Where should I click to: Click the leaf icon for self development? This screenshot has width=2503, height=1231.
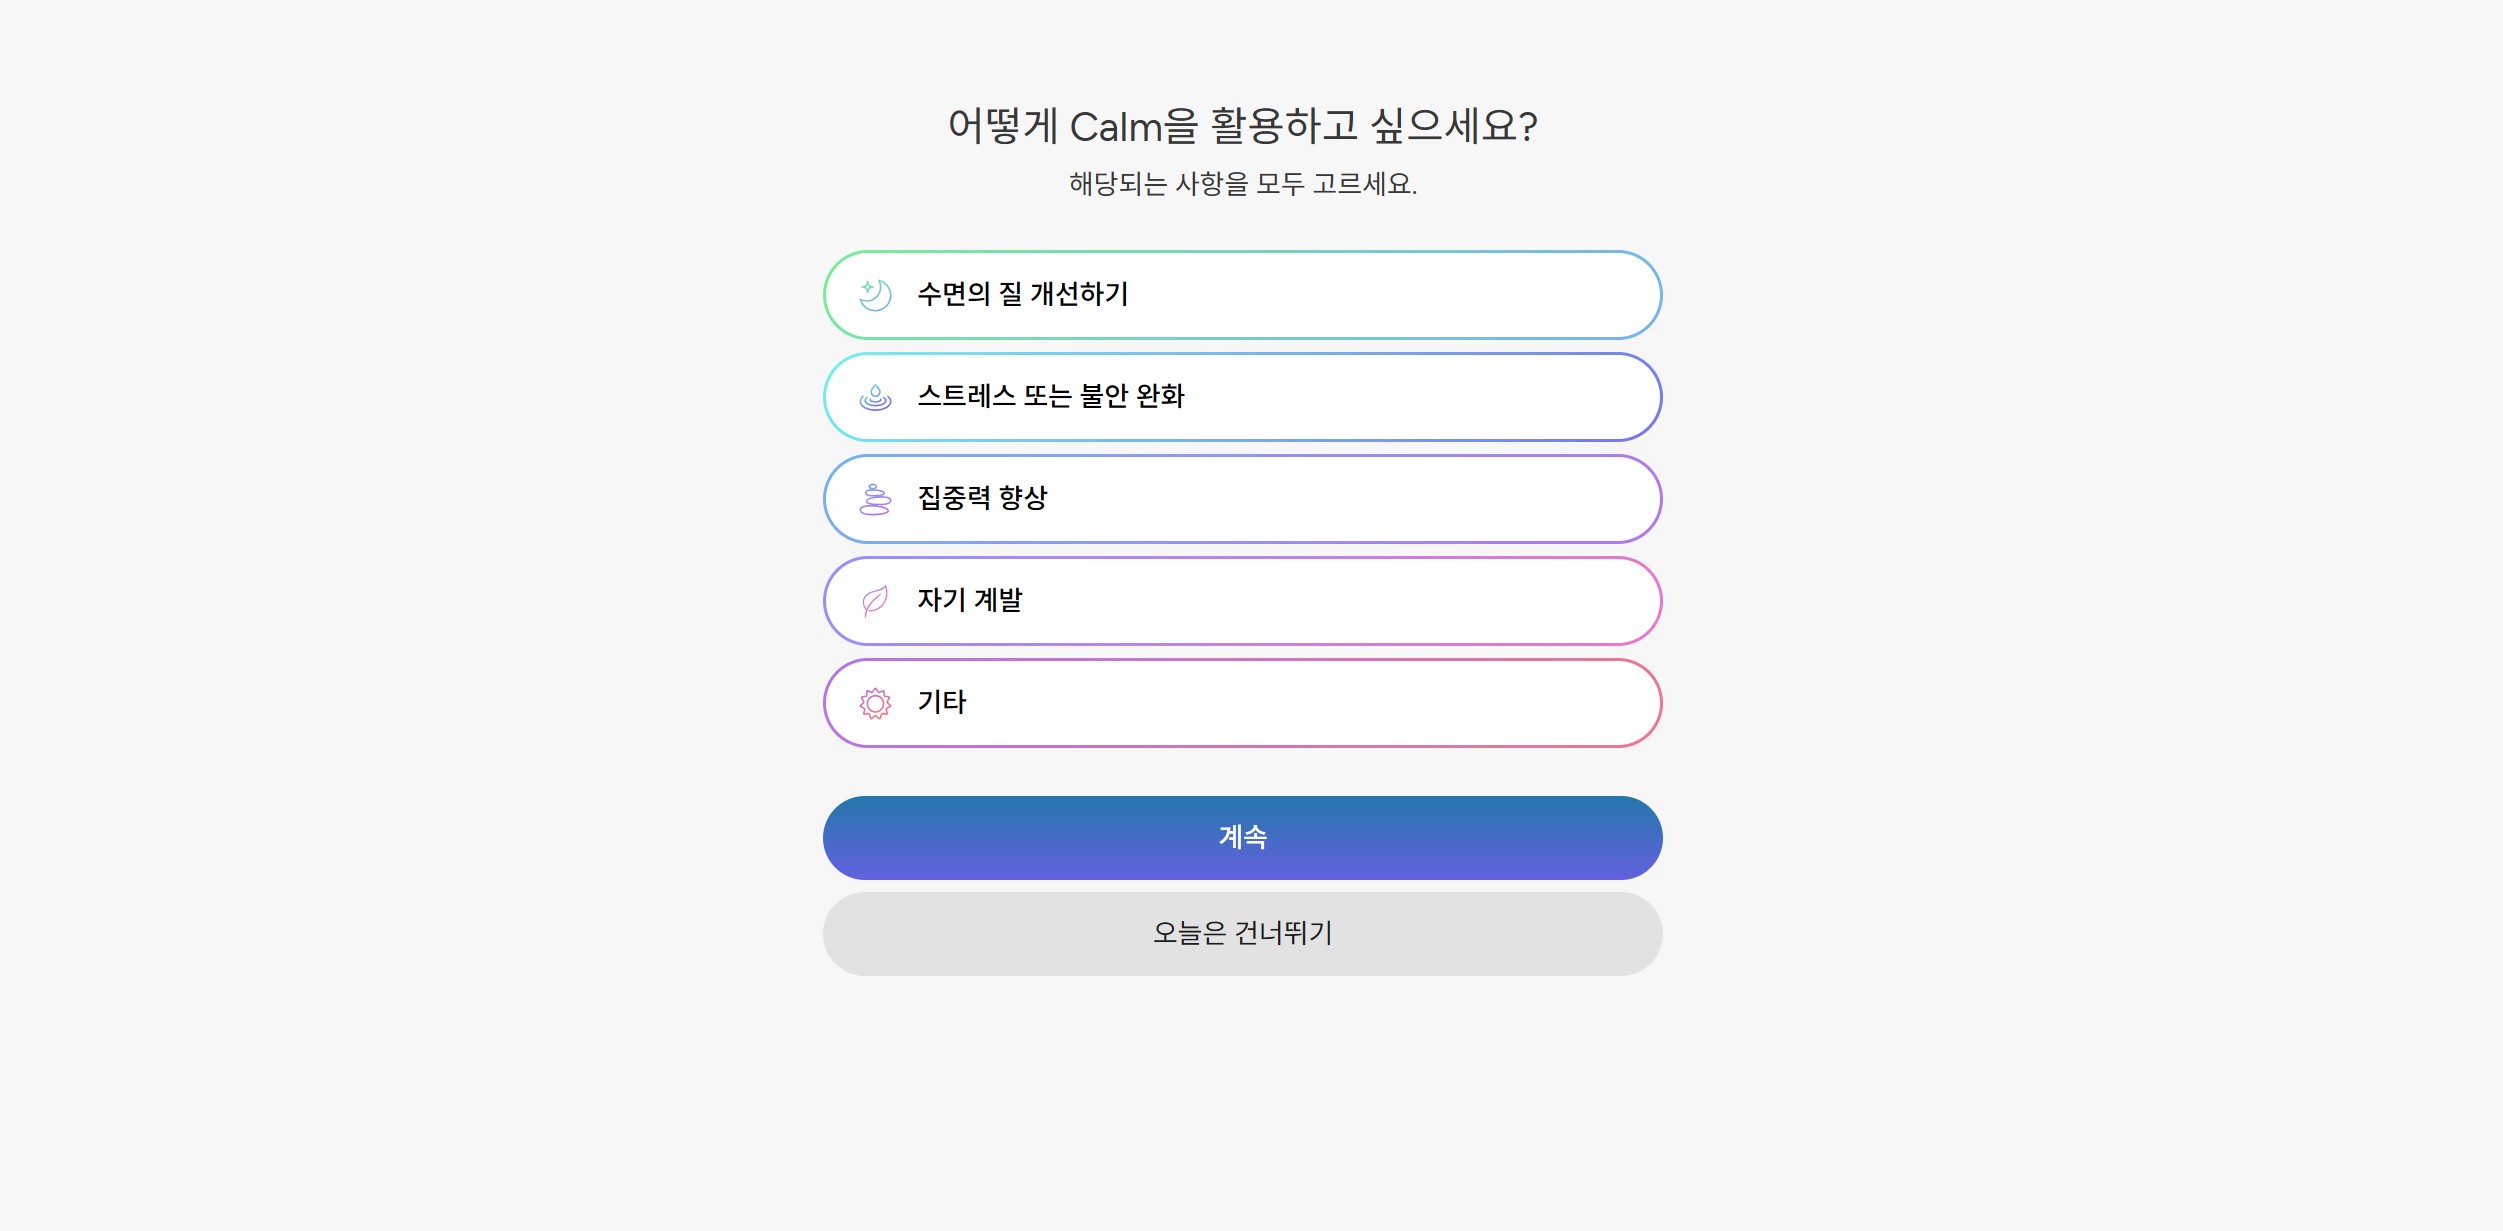tap(875, 601)
